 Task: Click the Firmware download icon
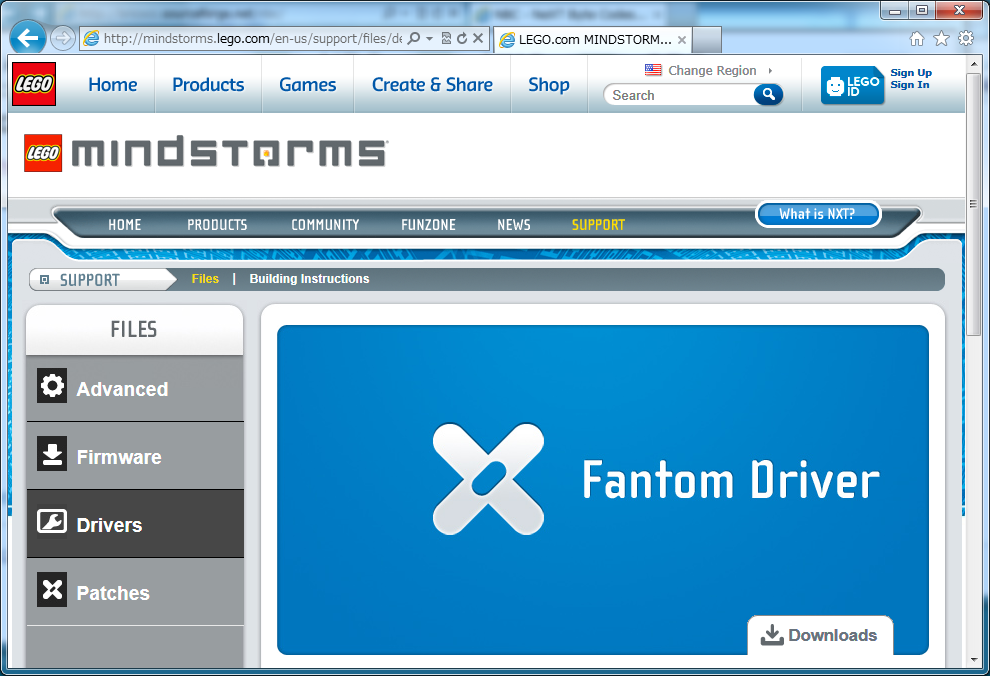52,454
